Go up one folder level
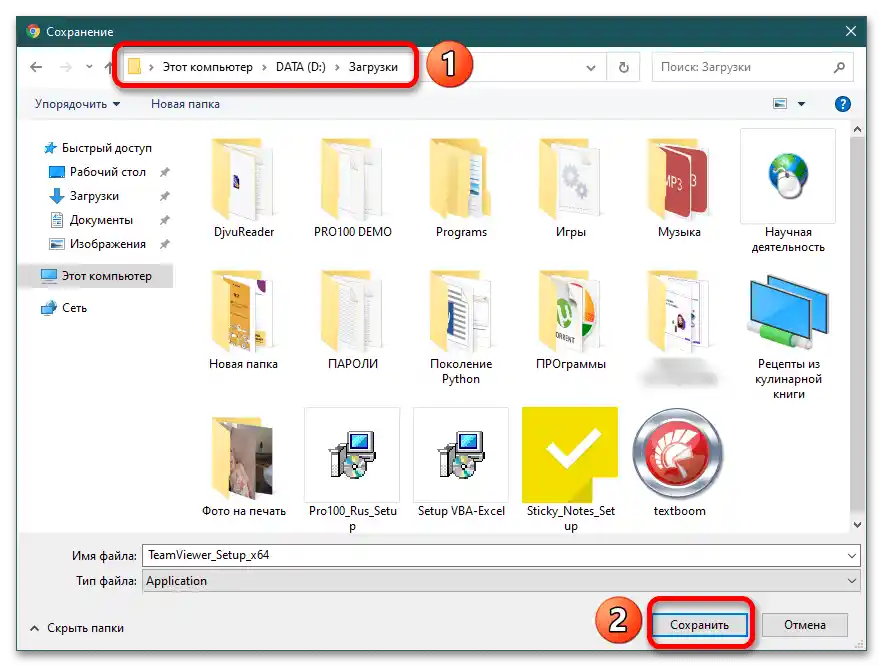This screenshot has height=667, width=883. [x=109, y=67]
